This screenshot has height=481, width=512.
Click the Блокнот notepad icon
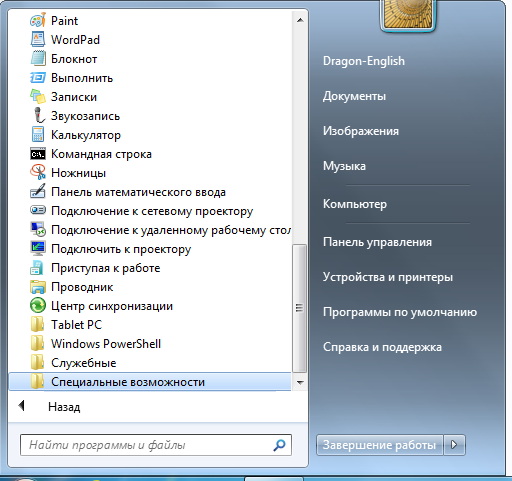pos(38,58)
